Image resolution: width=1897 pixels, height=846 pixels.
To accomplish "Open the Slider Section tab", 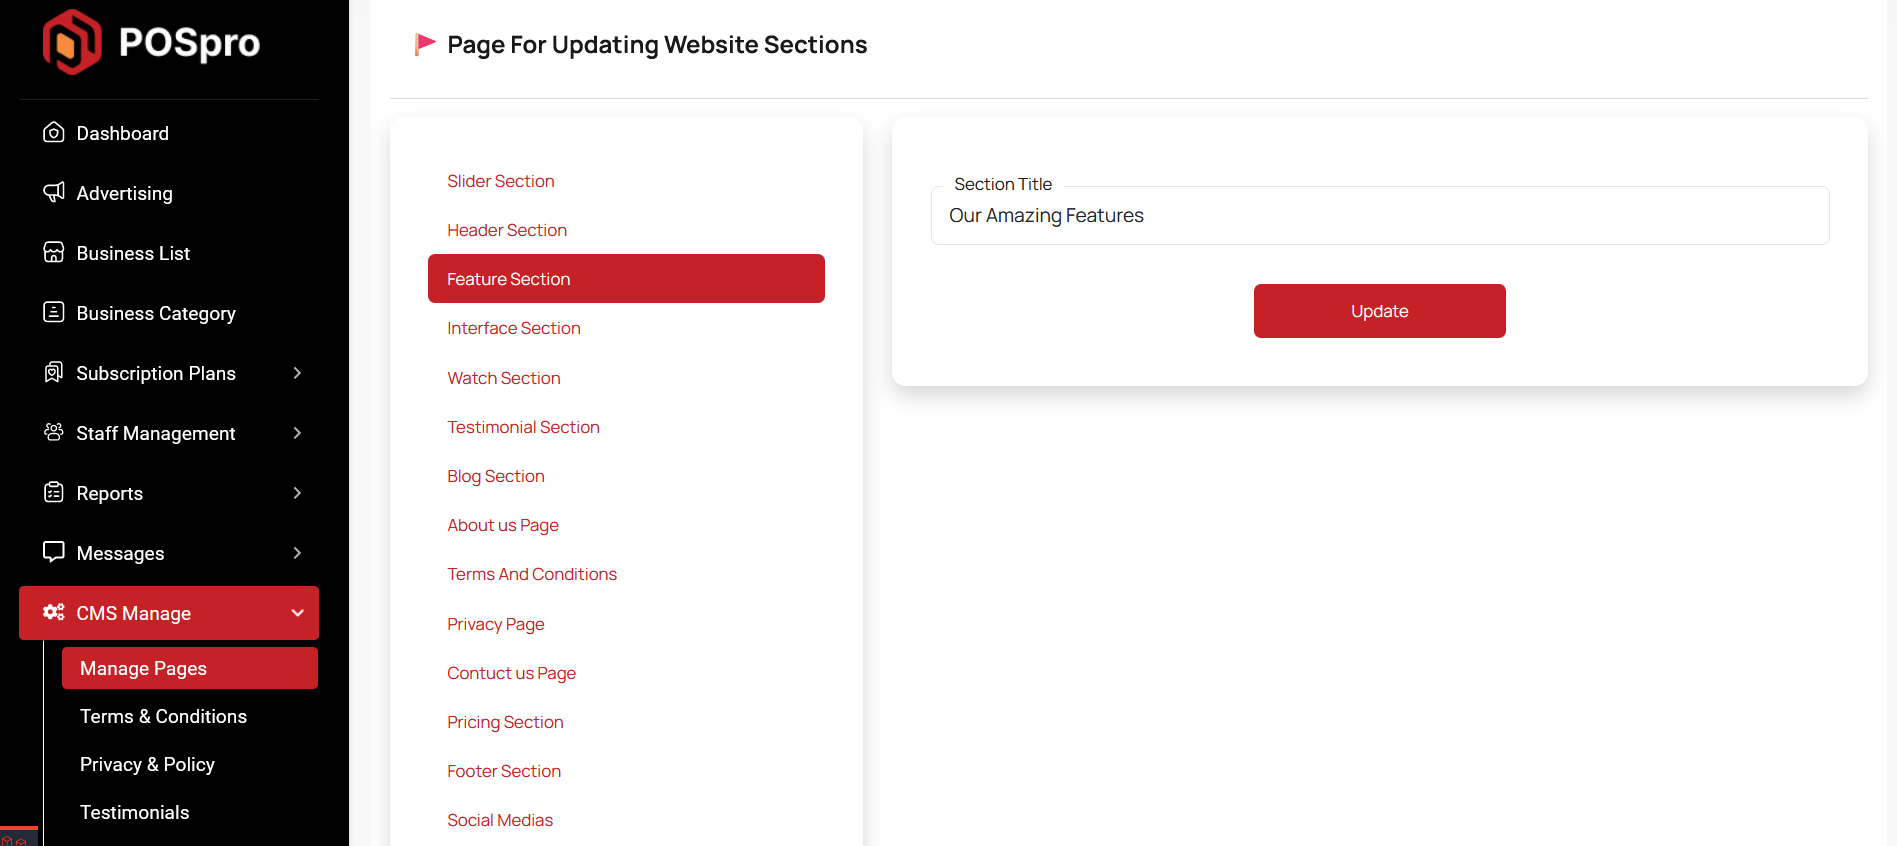I will pyautogui.click(x=501, y=181).
